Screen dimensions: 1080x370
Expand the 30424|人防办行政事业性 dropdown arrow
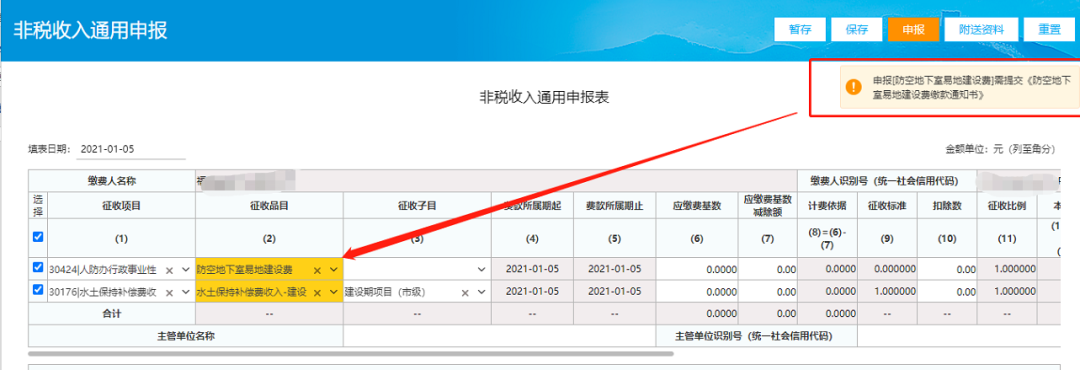point(185,269)
